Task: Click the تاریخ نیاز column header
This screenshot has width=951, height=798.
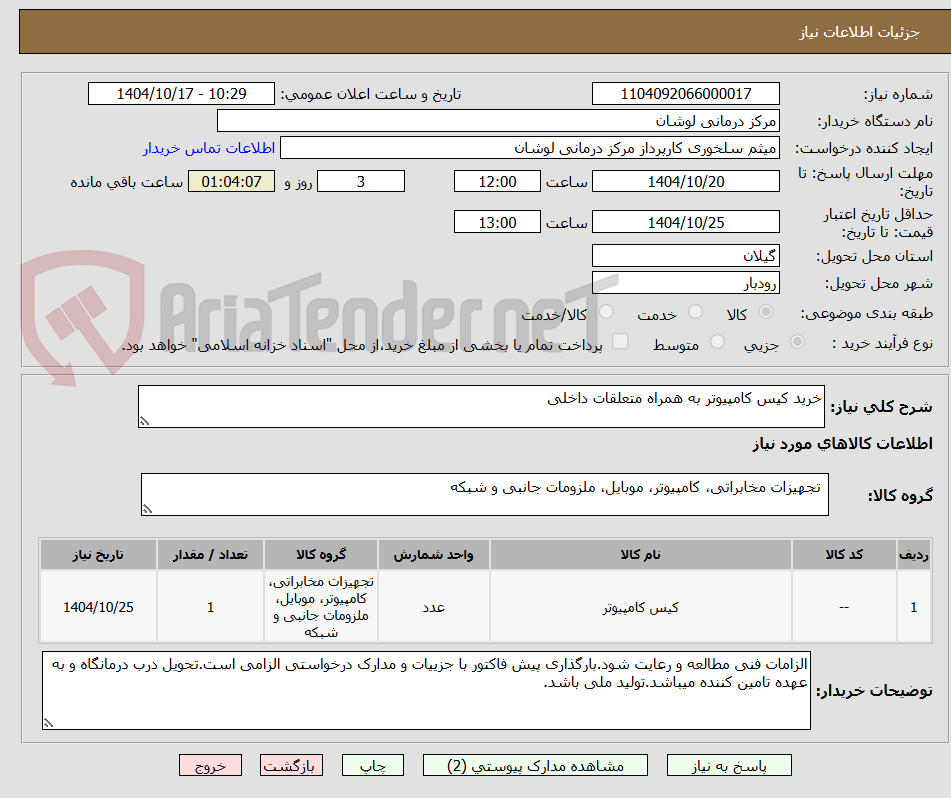Action: click(98, 555)
